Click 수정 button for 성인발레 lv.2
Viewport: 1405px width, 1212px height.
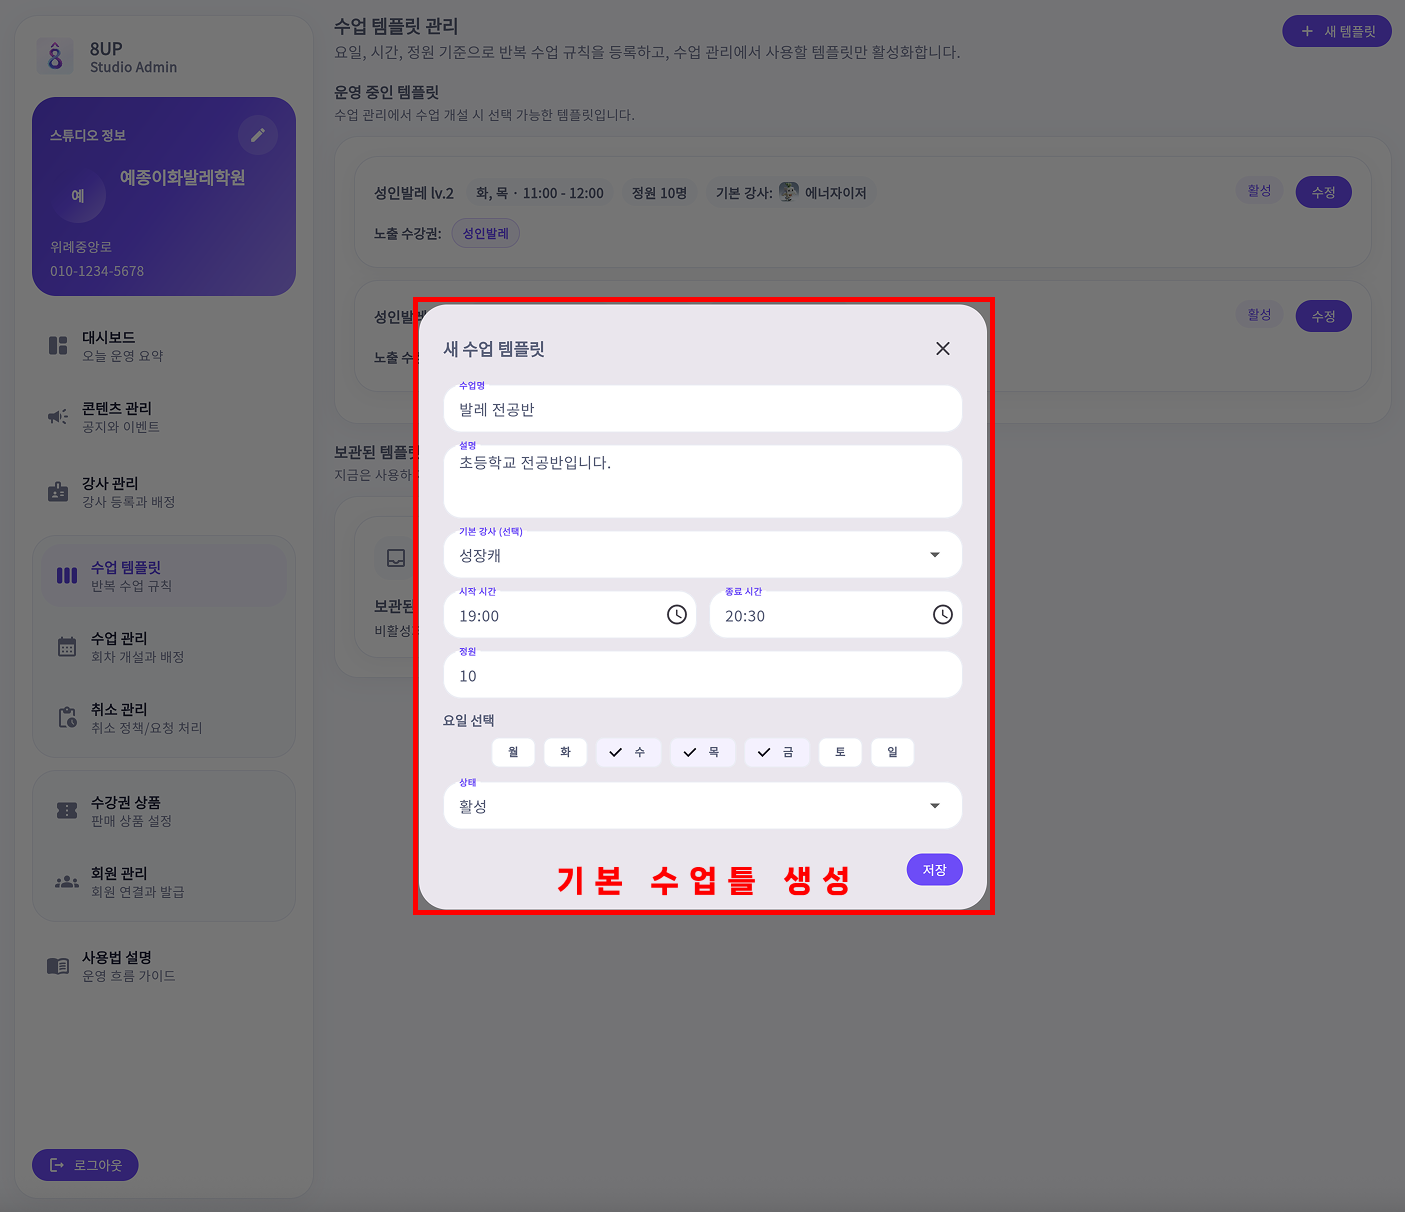point(1324,192)
